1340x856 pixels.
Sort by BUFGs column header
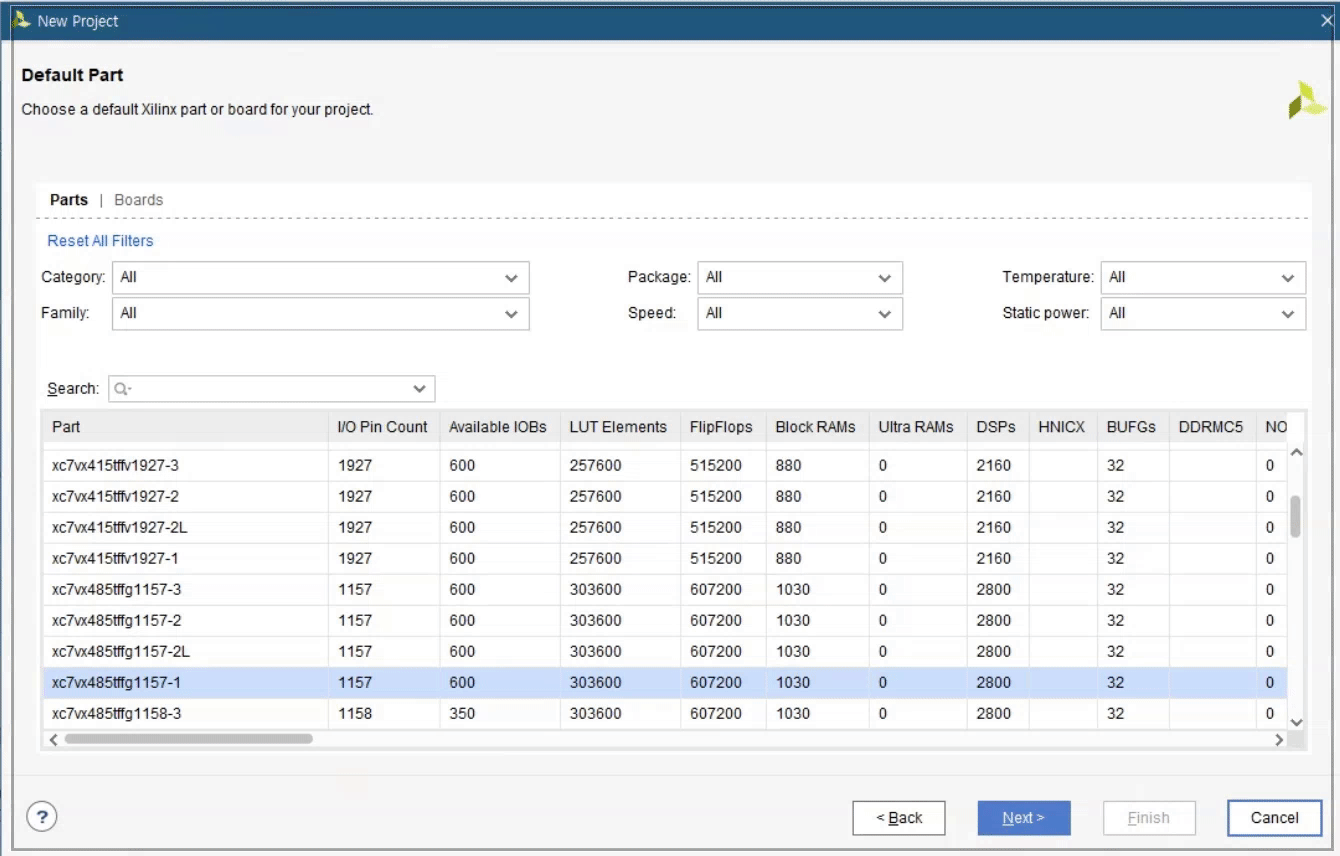click(x=1132, y=427)
